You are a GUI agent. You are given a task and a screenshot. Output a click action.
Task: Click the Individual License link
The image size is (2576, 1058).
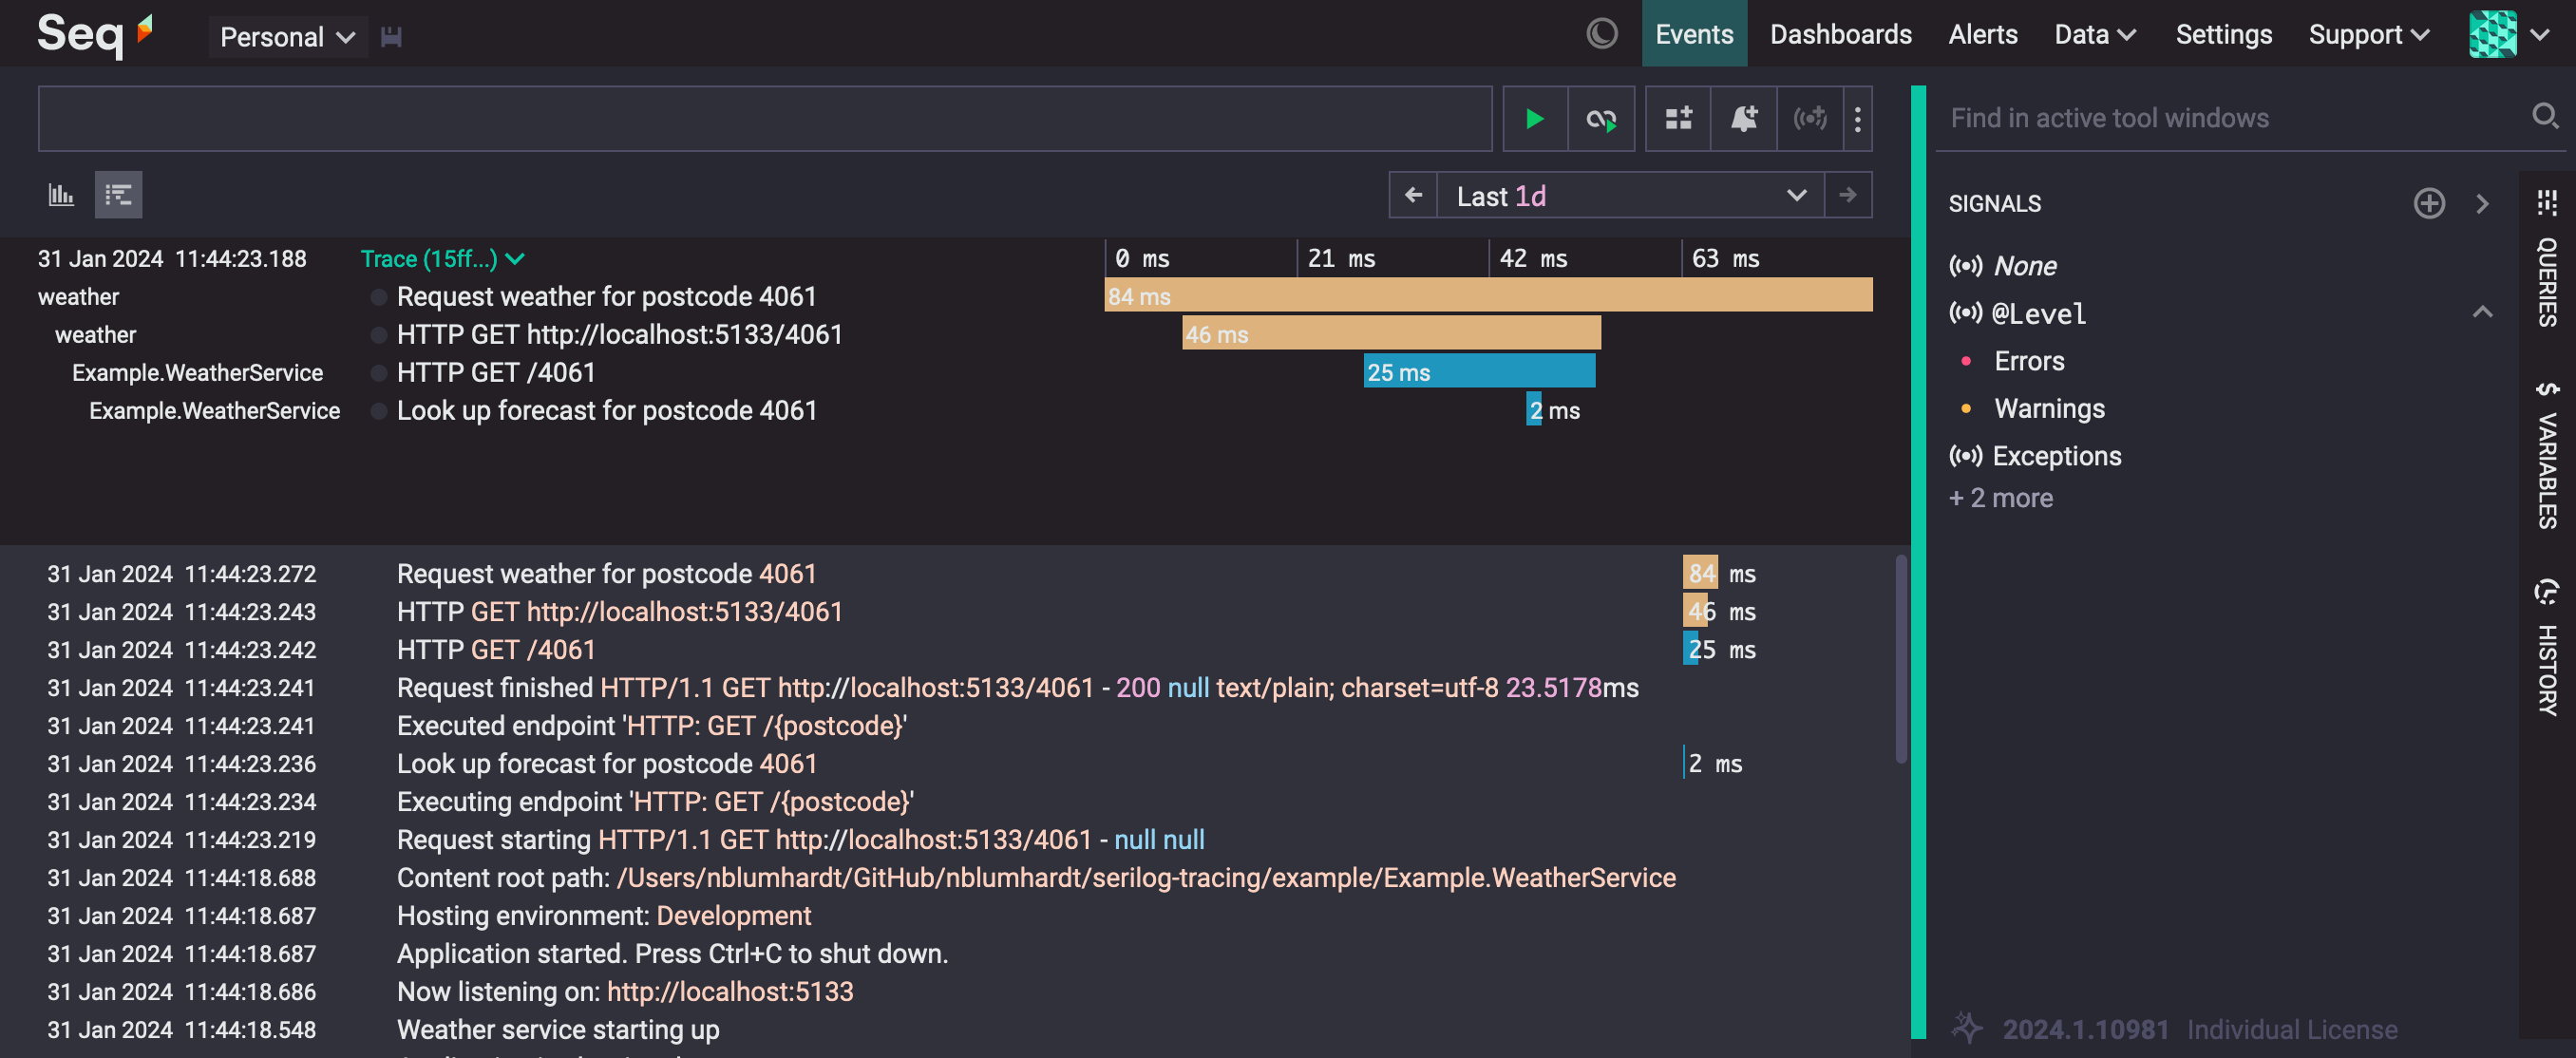[x=2291, y=1029]
